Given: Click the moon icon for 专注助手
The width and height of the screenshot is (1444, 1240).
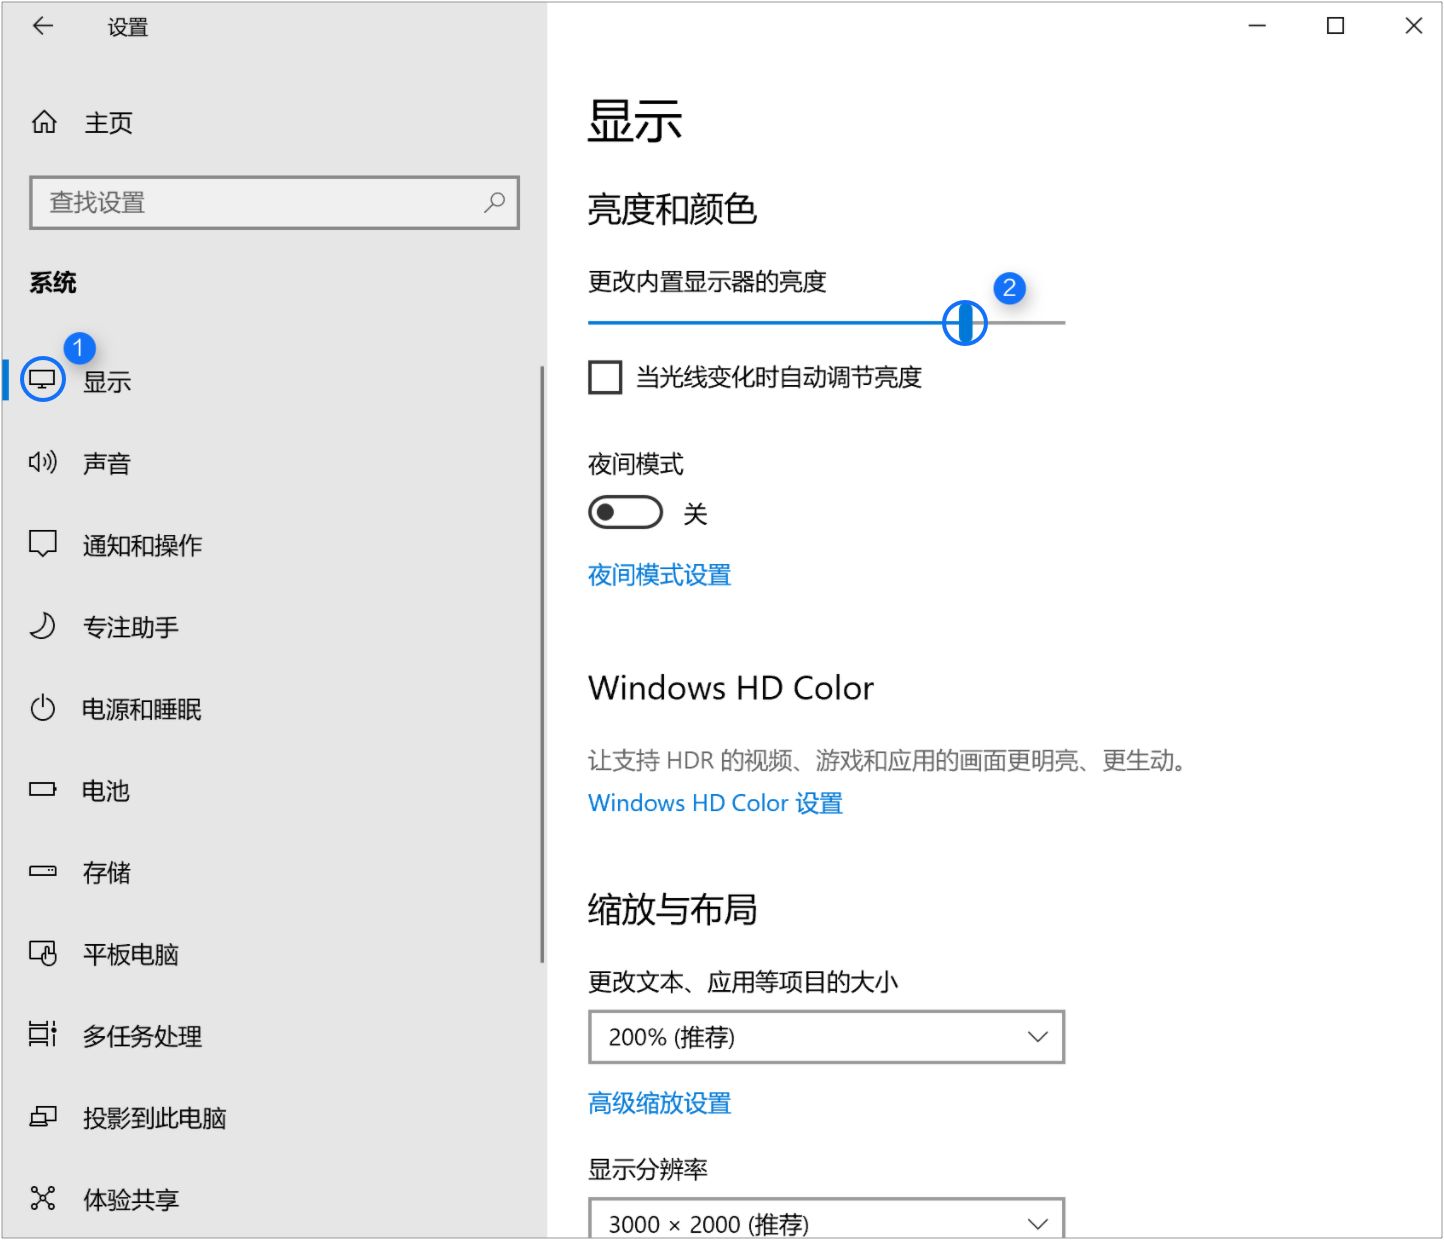Looking at the screenshot, I should pyautogui.click(x=43, y=626).
